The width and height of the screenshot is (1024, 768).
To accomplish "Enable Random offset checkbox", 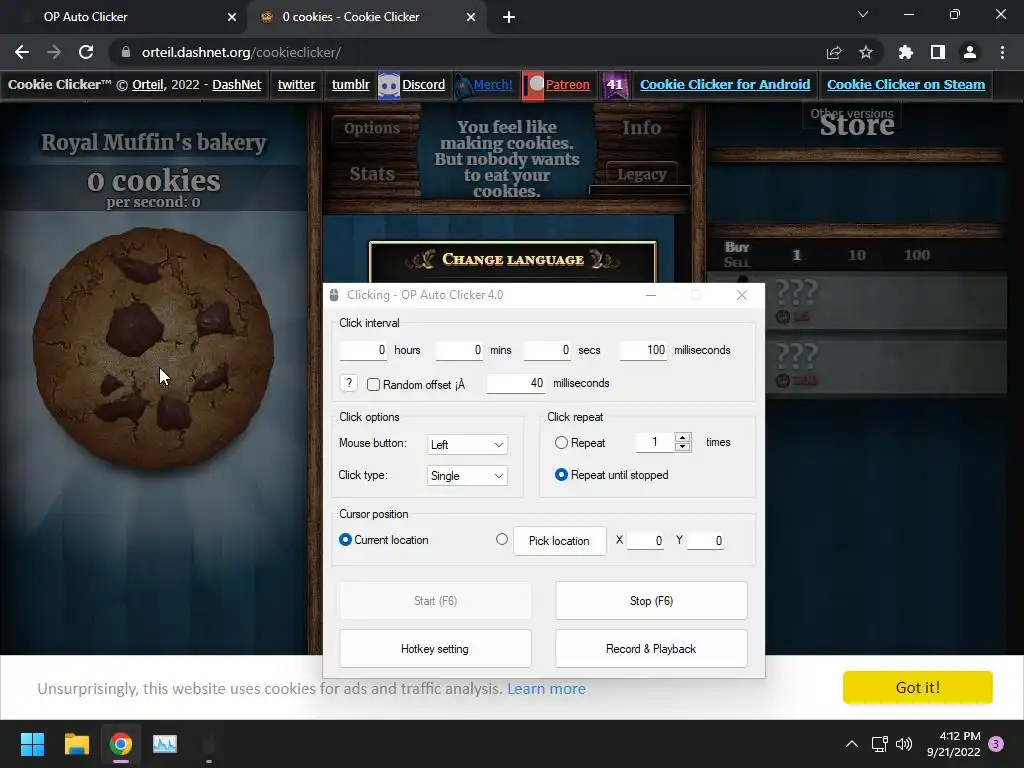I will (374, 385).
